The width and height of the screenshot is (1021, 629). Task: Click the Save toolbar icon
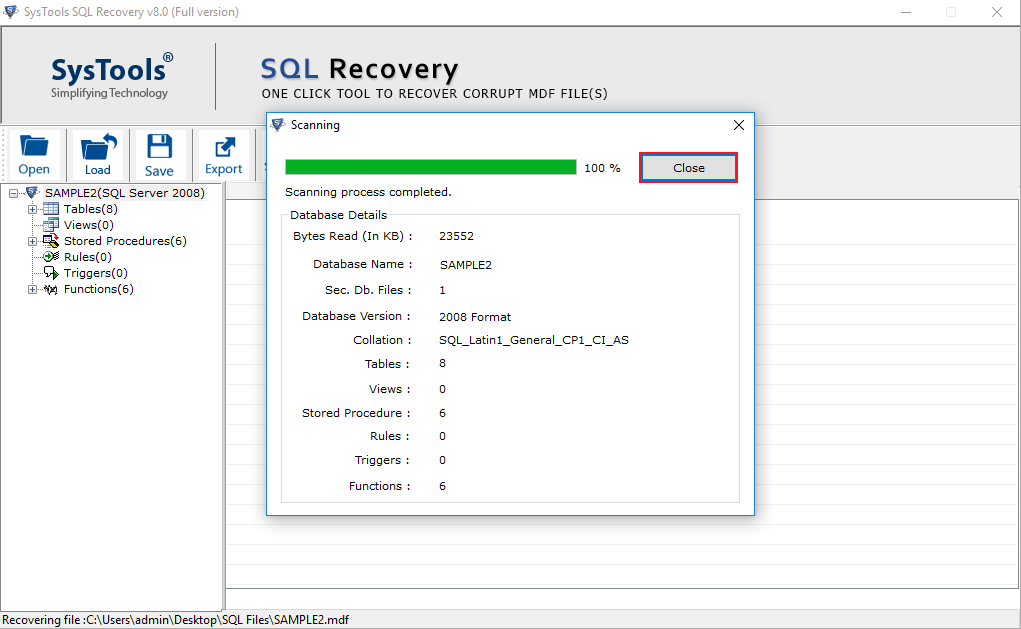tap(159, 155)
